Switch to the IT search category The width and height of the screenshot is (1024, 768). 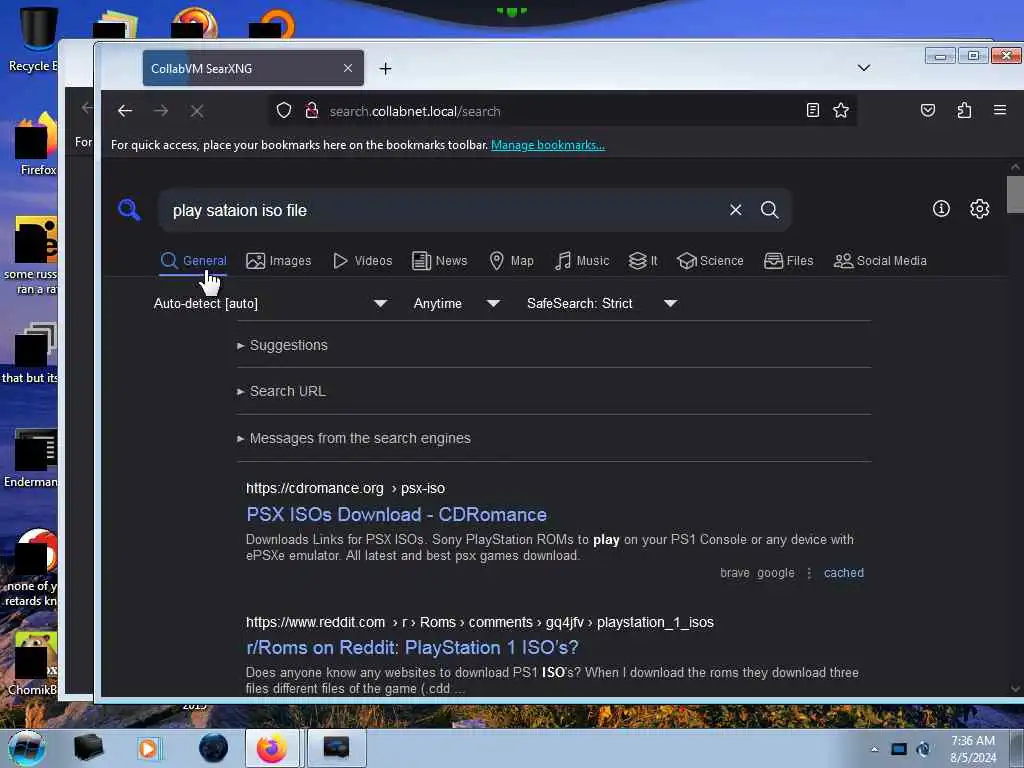pos(643,261)
